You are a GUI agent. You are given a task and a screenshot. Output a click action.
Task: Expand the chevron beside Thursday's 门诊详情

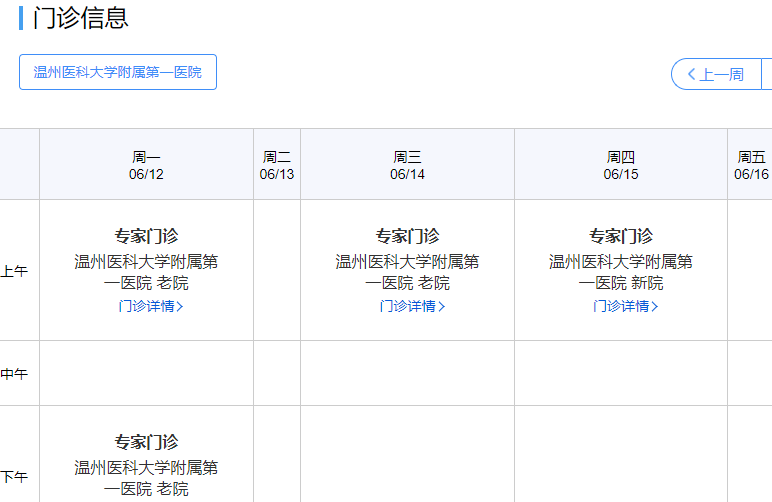pyautogui.click(x=655, y=306)
